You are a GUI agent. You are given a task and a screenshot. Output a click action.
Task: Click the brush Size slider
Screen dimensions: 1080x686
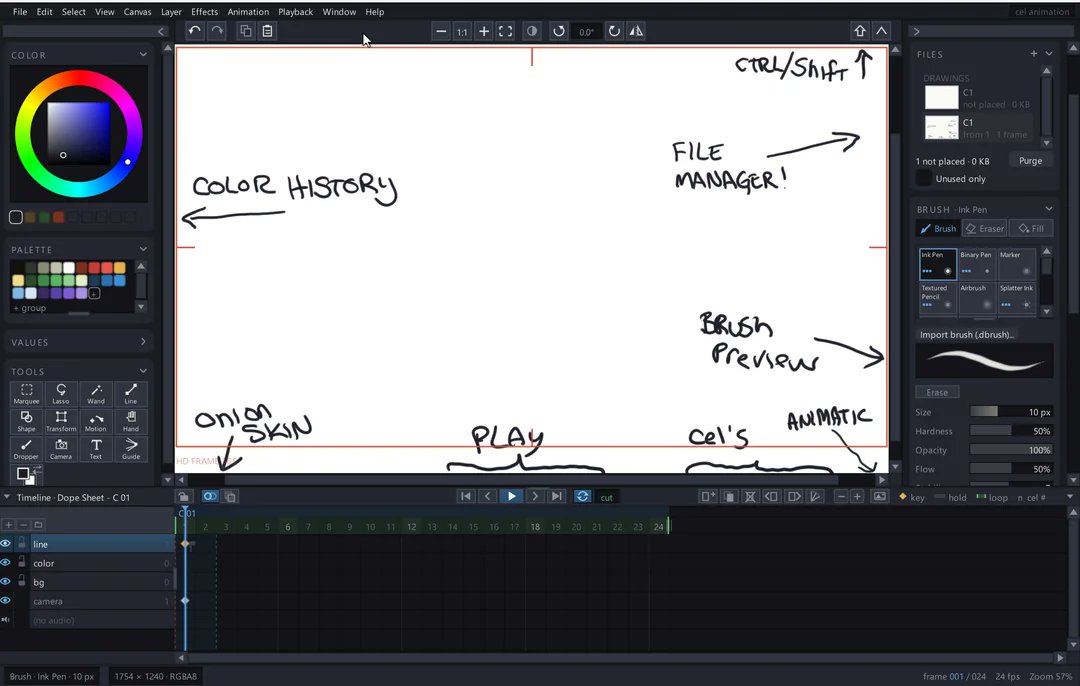click(1011, 412)
